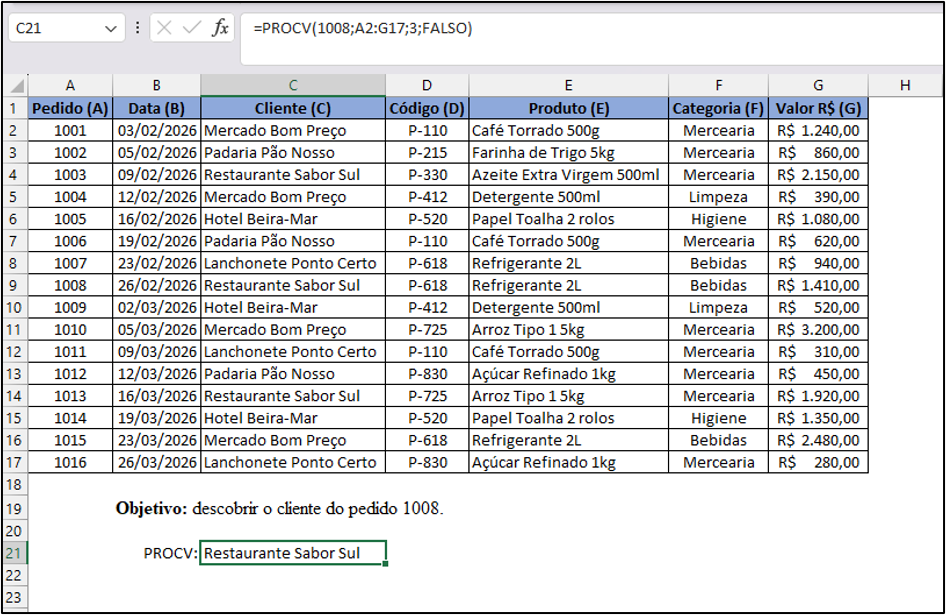Click the 'Código (D)' header cell

coord(427,109)
